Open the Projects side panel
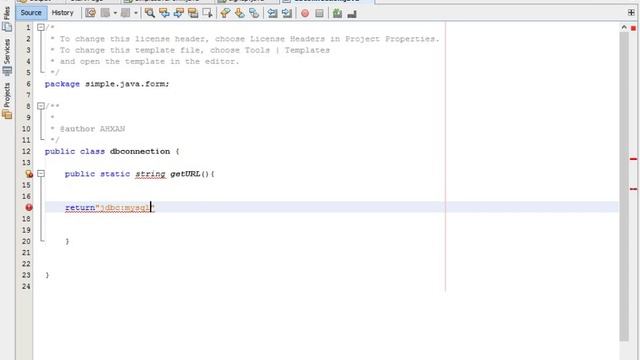The image size is (640, 360). [7, 100]
